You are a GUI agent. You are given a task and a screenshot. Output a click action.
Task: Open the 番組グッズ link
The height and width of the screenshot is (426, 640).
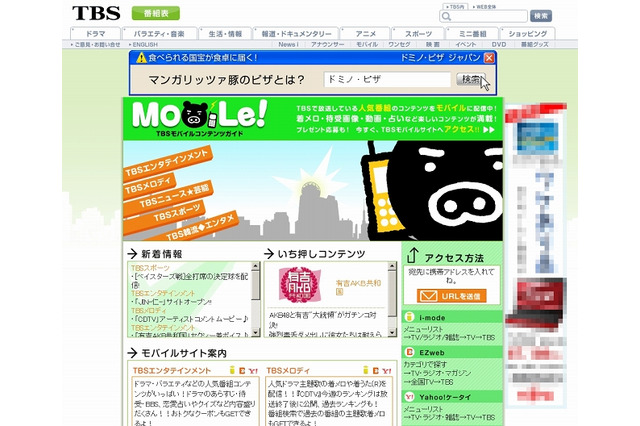(534, 44)
